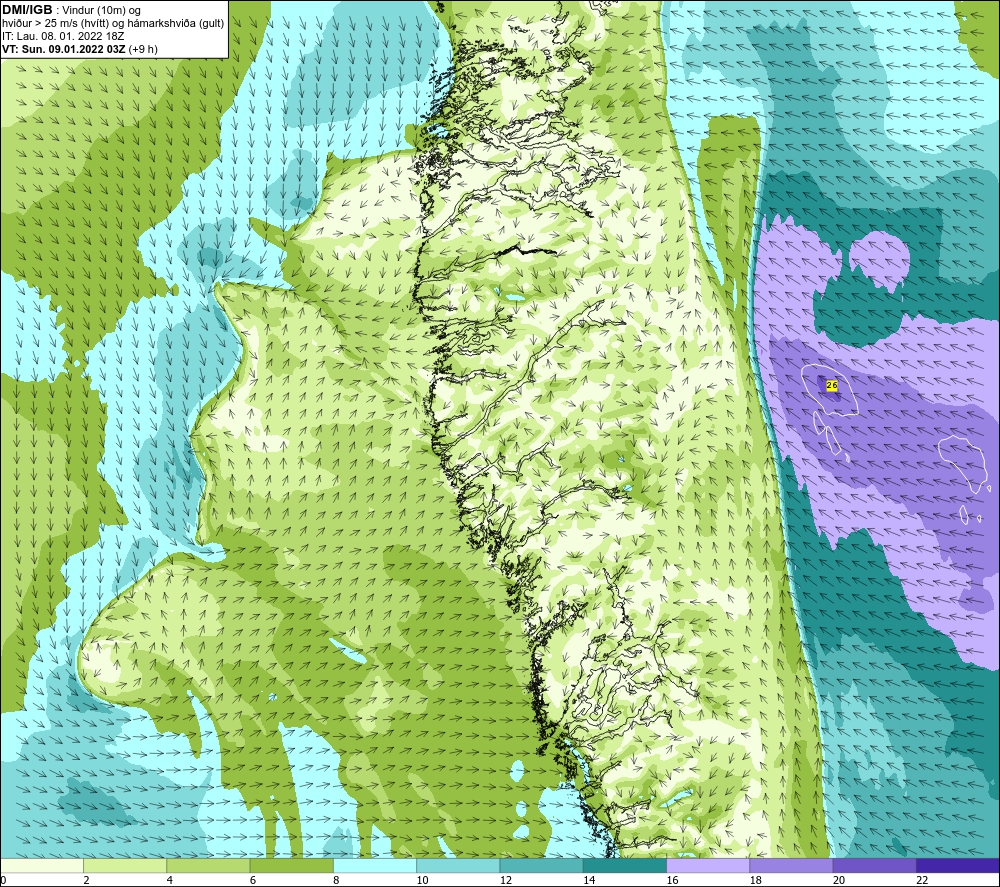This screenshot has width=1000, height=887.
Task: Select the 8–10 pale cyan legend swatch
Action: 375,865
